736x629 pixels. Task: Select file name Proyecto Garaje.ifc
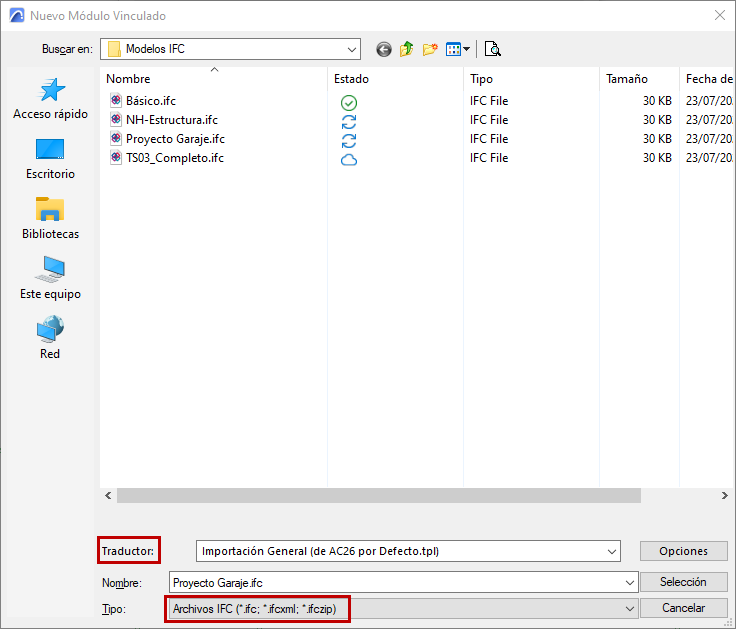pyautogui.click(x=175, y=139)
